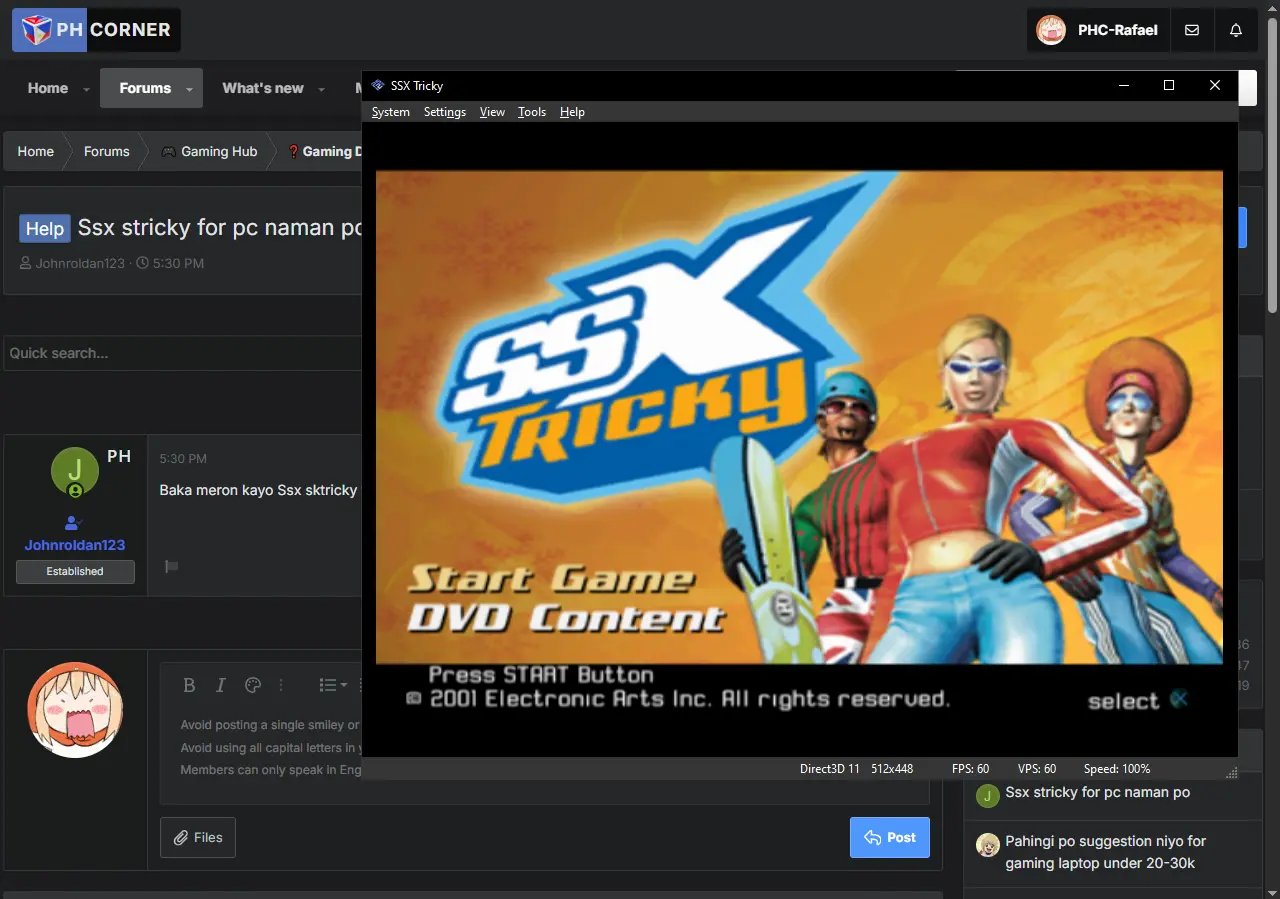Open the View menu in SSX Tricky window
The image size is (1280, 899).
click(x=492, y=112)
